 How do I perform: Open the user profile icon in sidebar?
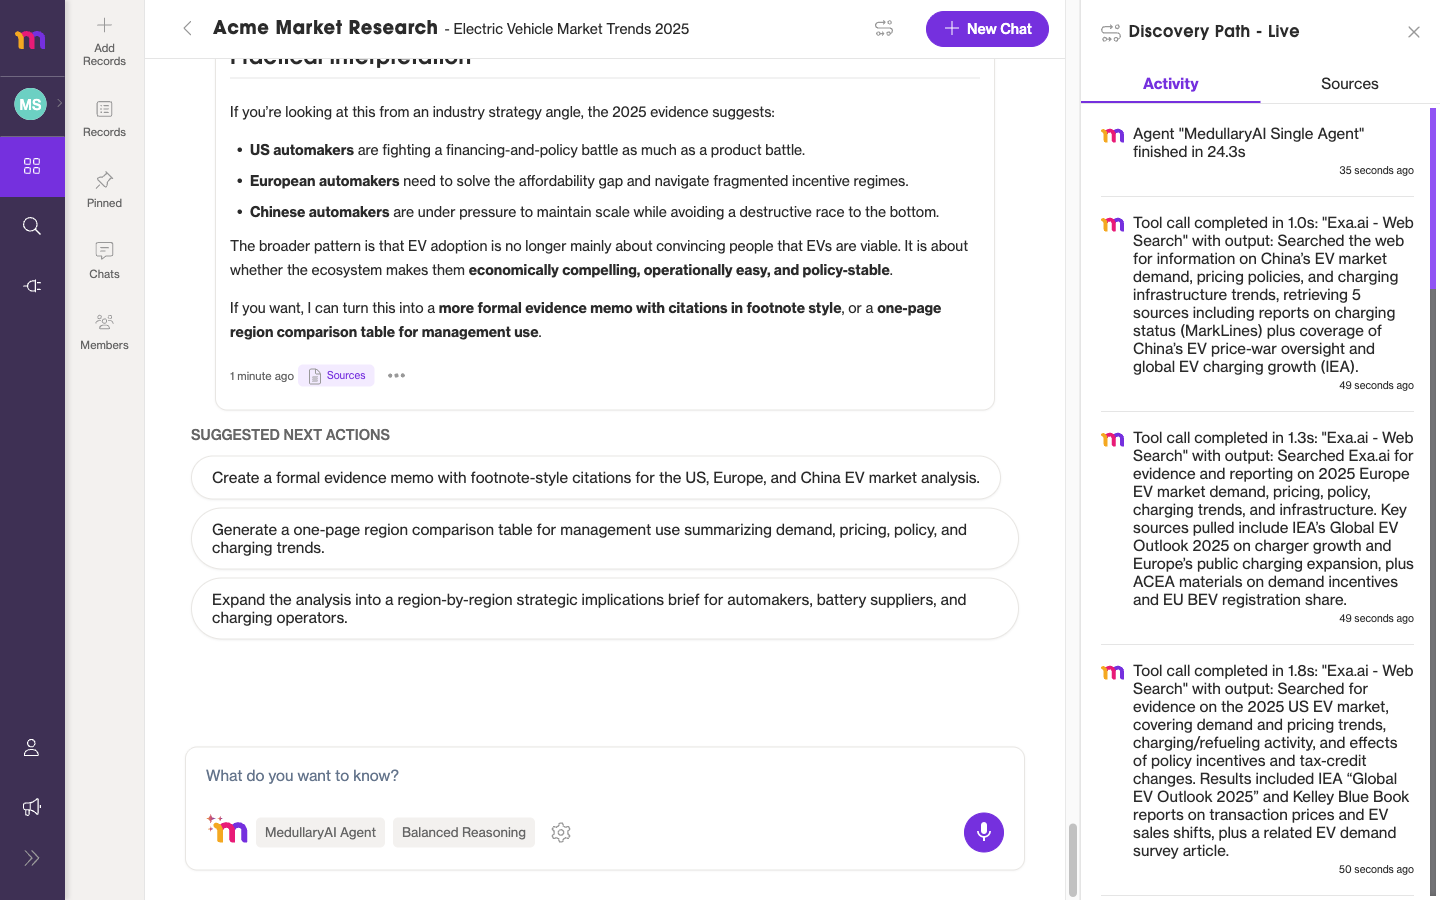click(32, 748)
